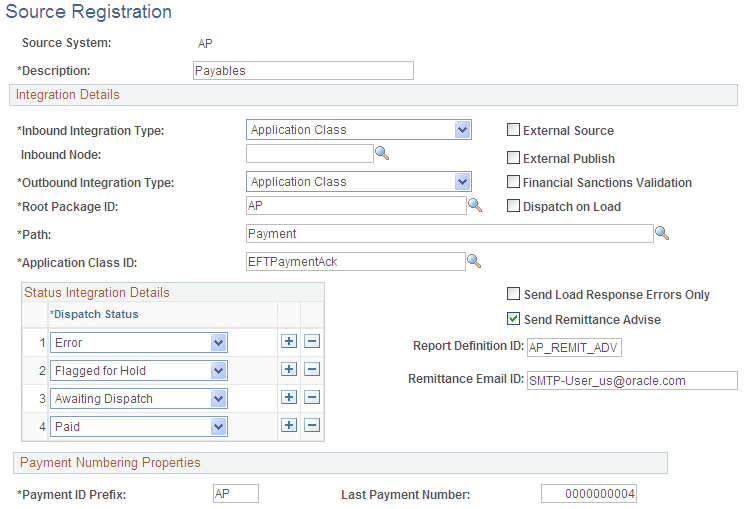
Task: Click the Path field showing Payment
Action: coord(450,233)
